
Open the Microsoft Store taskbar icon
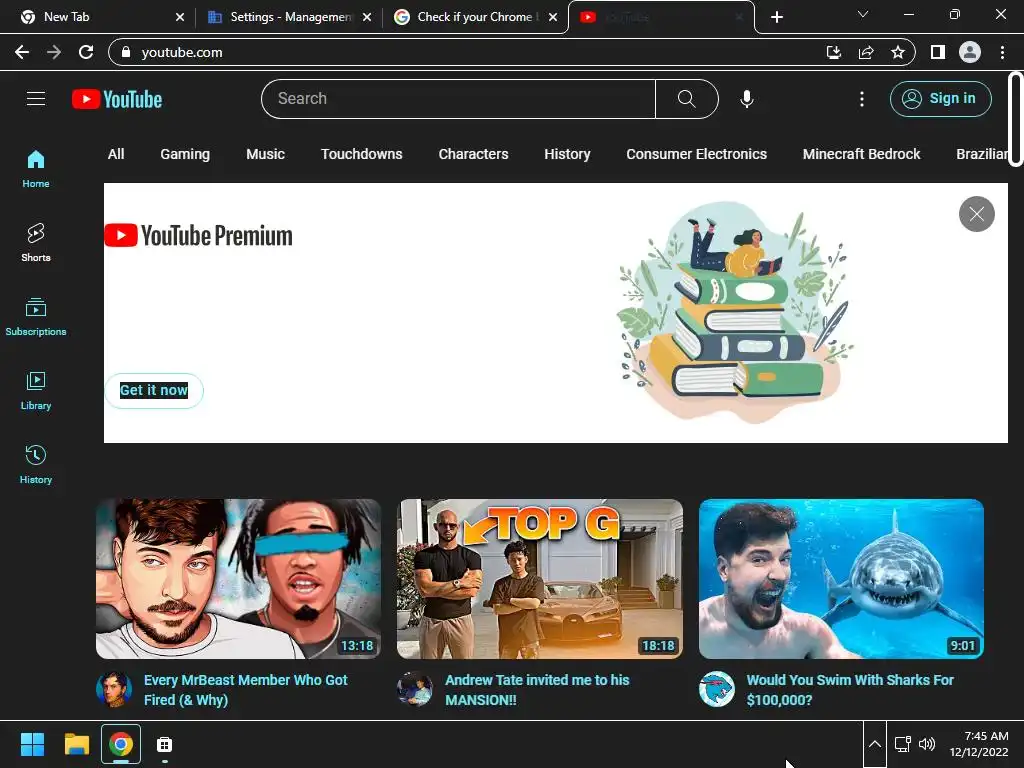coord(165,744)
